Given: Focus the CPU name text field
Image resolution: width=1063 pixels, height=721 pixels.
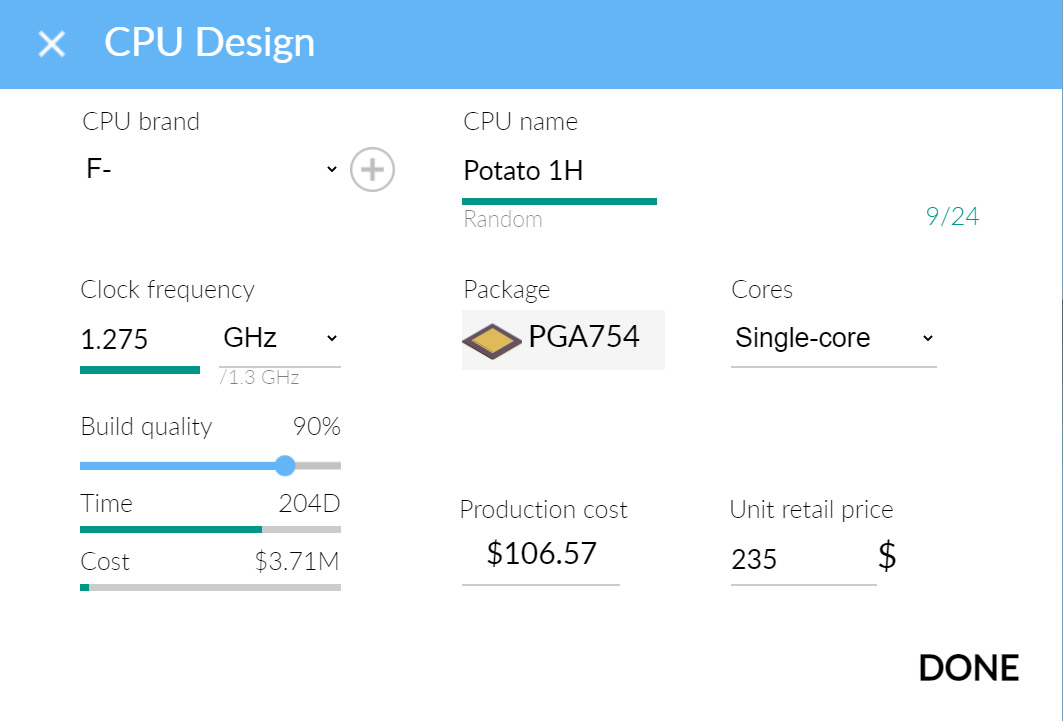Looking at the screenshot, I should point(558,171).
